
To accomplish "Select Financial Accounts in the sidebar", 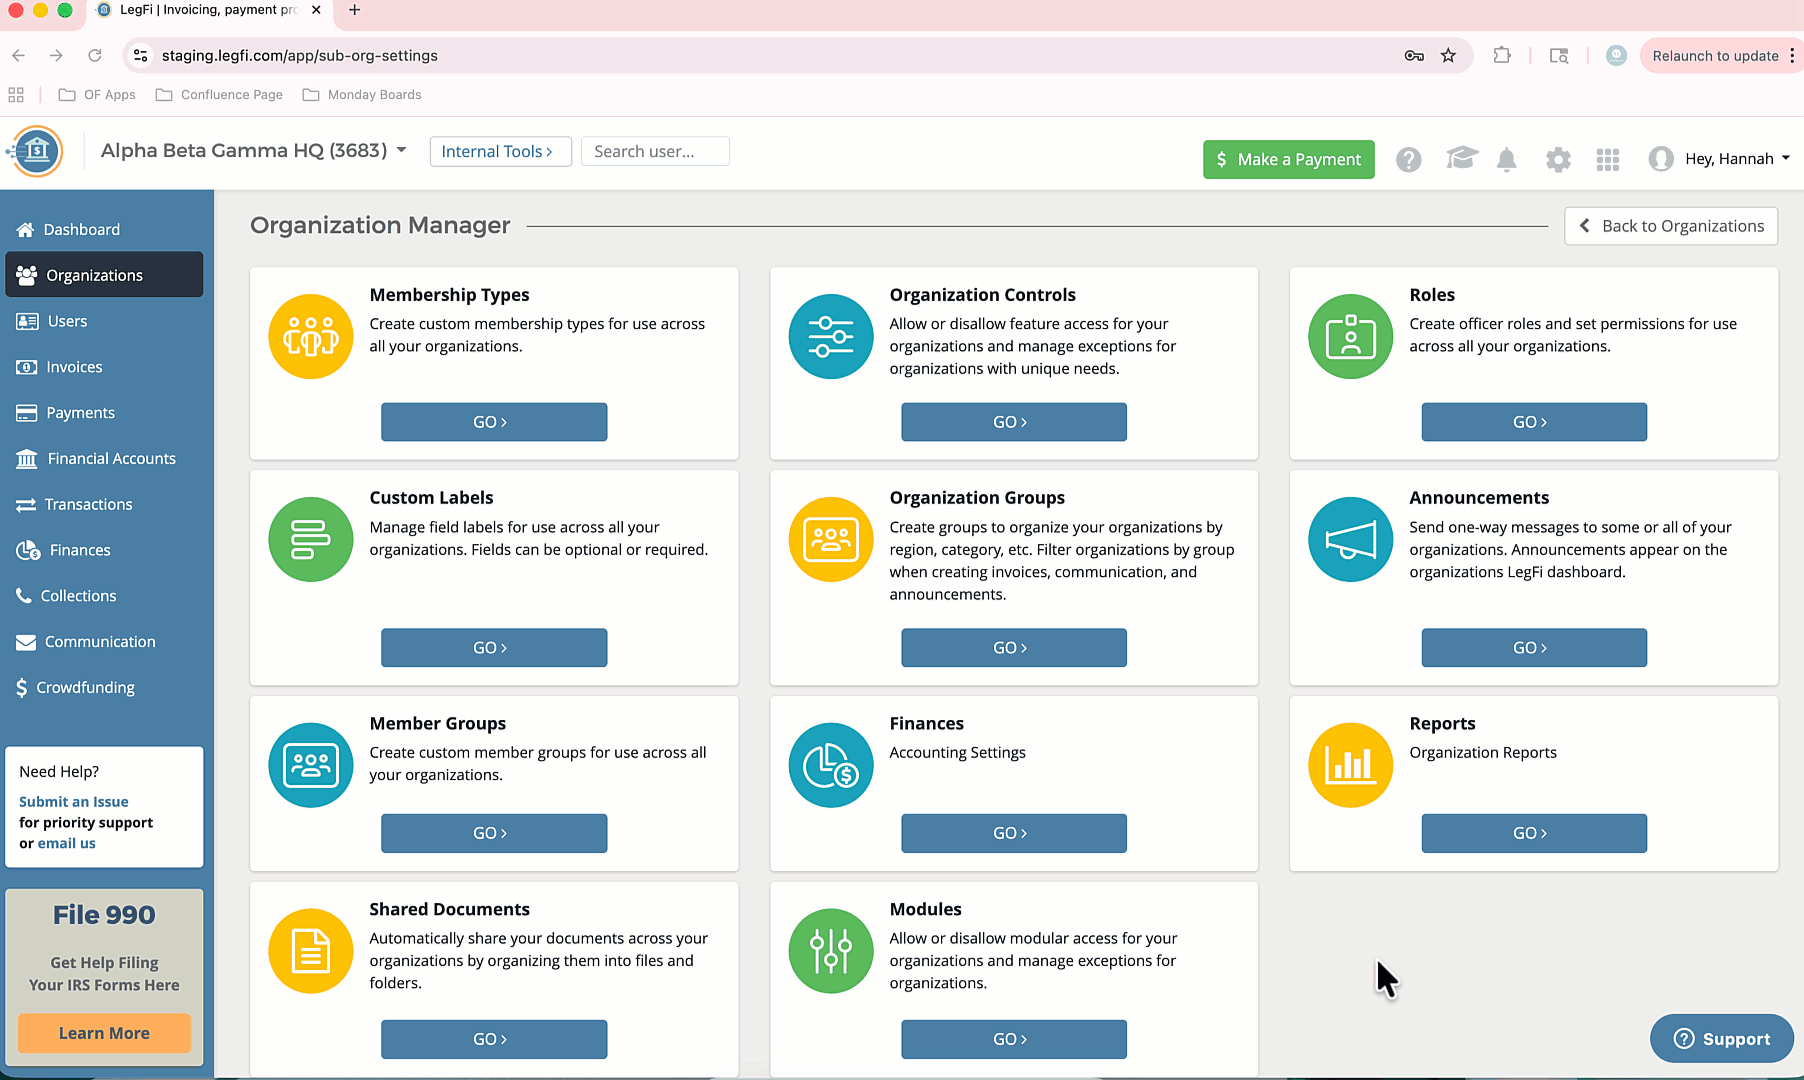I will click(x=111, y=459).
